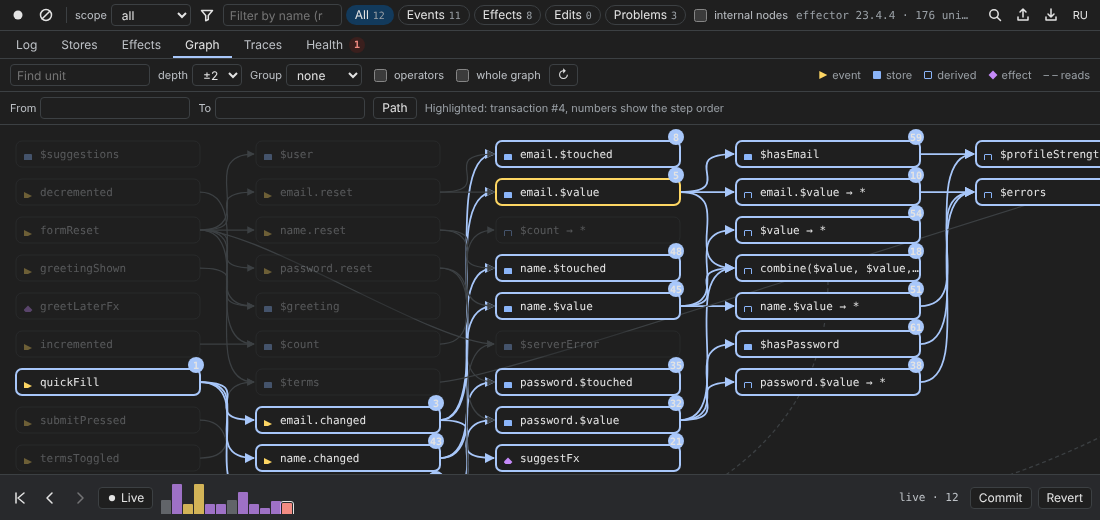Screen dimensions: 1100x520
Task: Select the email.$value store node
Action: click(587, 192)
